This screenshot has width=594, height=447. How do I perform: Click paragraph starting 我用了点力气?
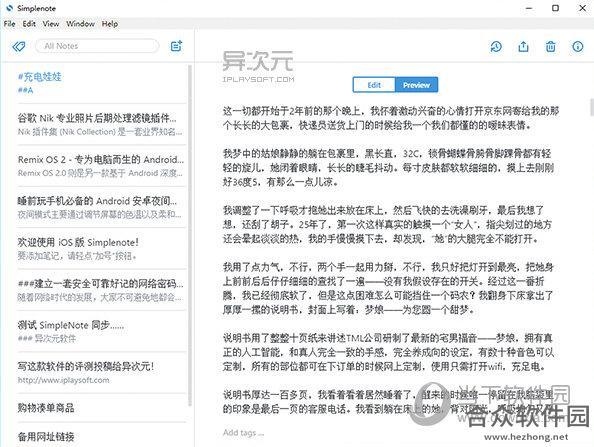click(388, 288)
